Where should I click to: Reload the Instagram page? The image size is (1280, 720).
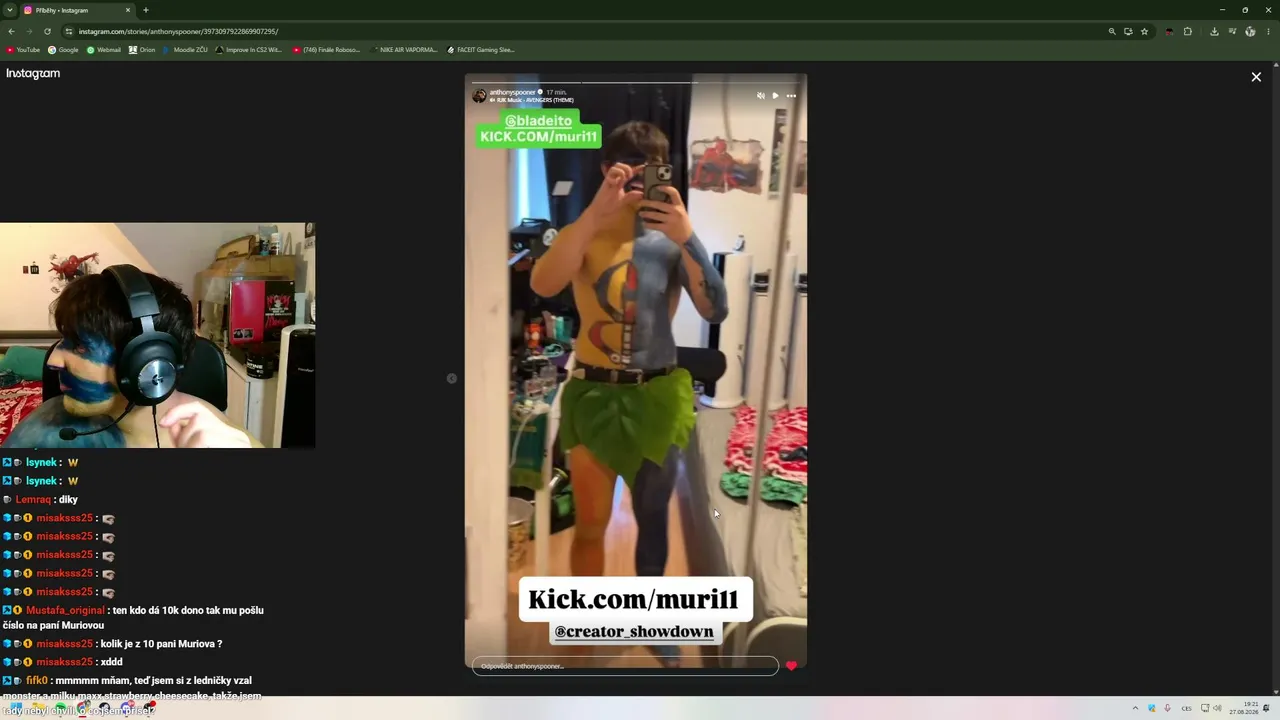pyautogui.click(x=47, y=31)
